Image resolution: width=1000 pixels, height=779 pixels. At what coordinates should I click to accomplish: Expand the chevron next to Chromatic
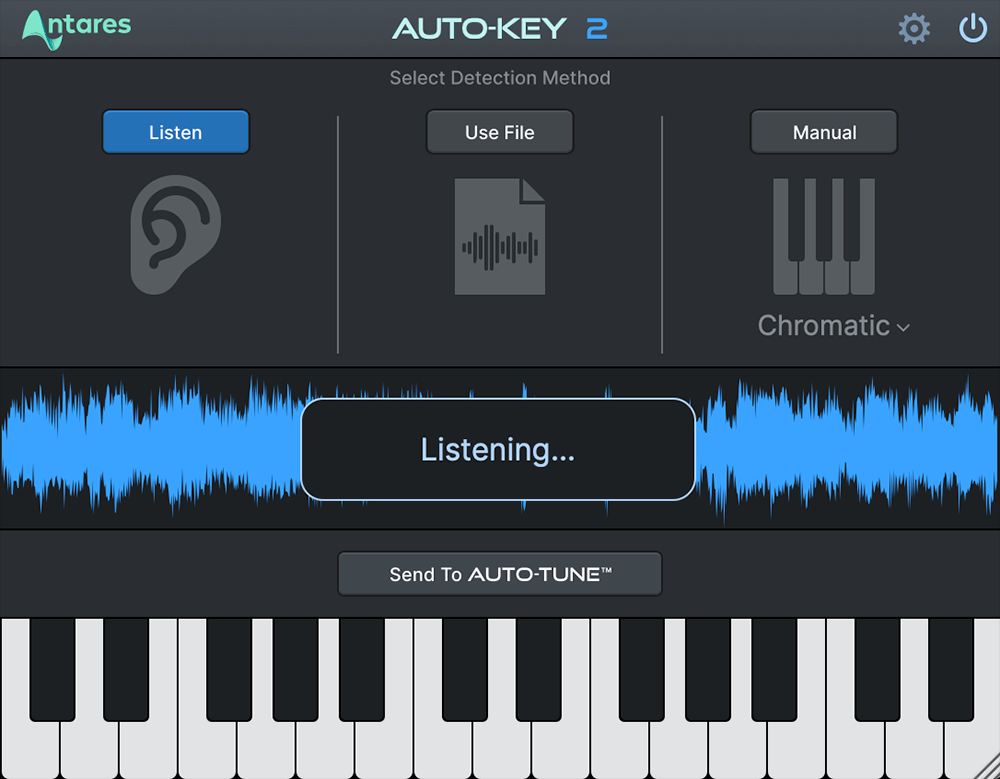click(x=903, y=328)
